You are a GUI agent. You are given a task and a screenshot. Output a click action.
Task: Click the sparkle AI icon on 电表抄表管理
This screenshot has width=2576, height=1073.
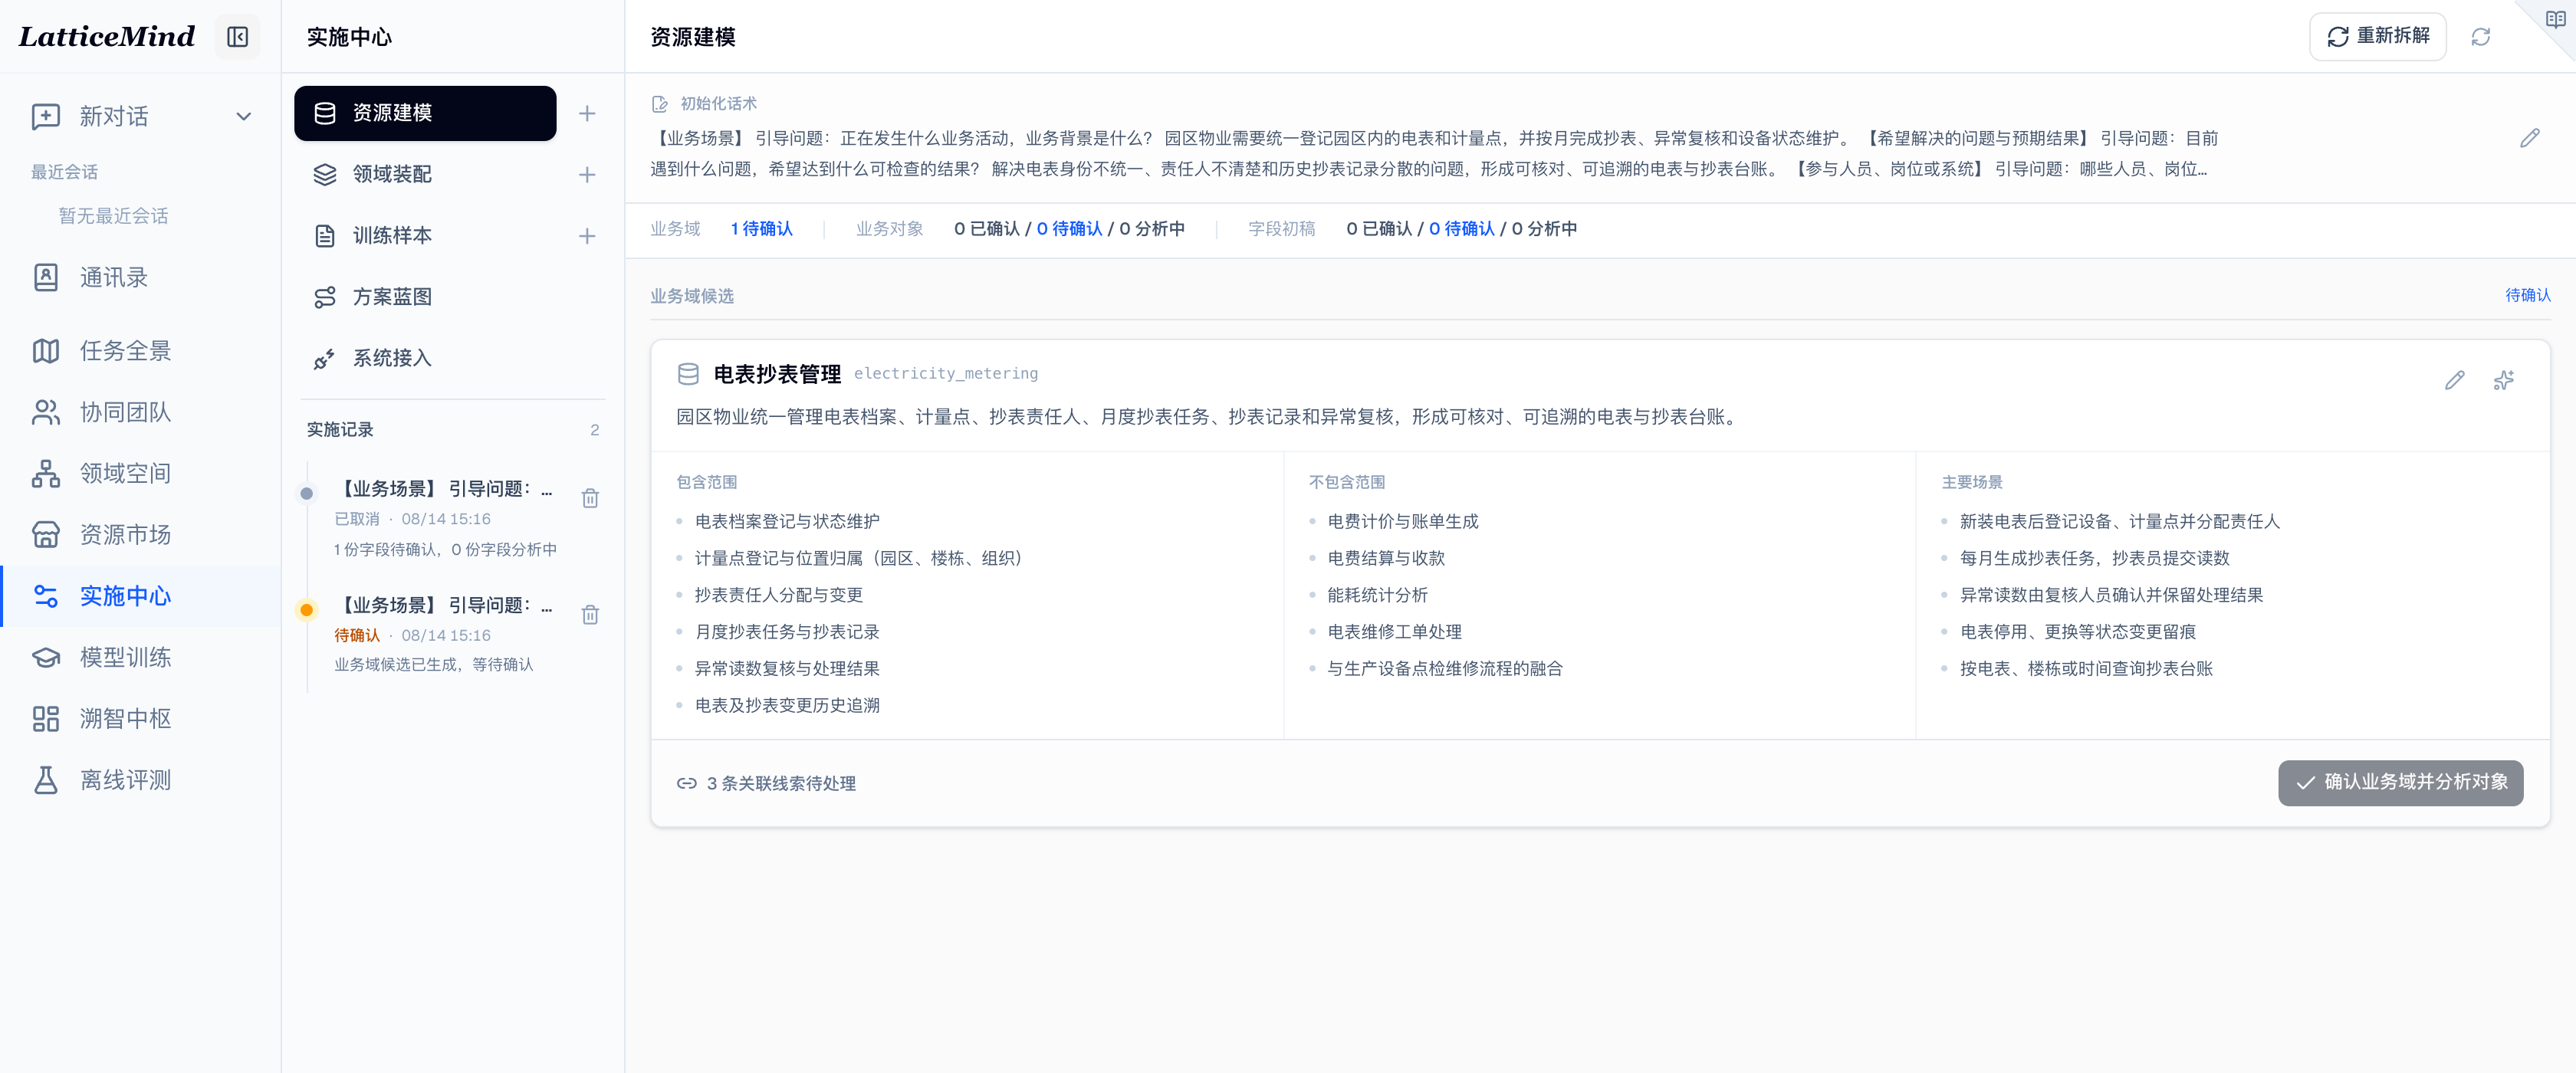(2503, 380)
